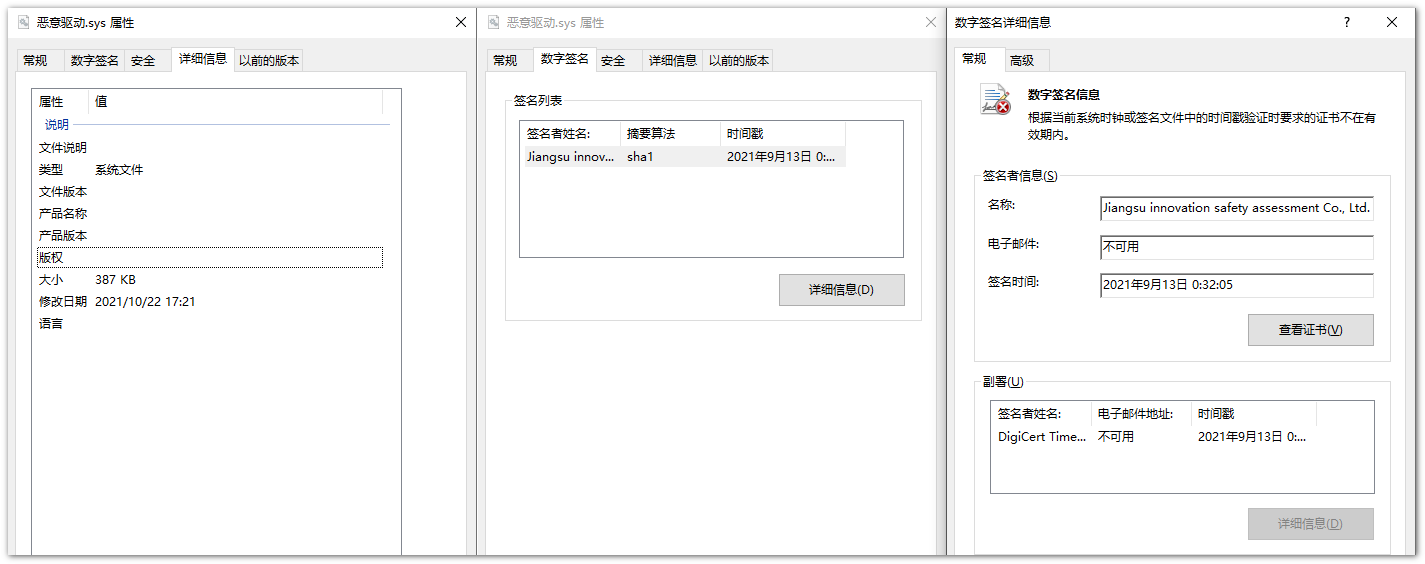Switch to the 高级 tab
Screen dimensions: 1425x564
coord(1021,60)
